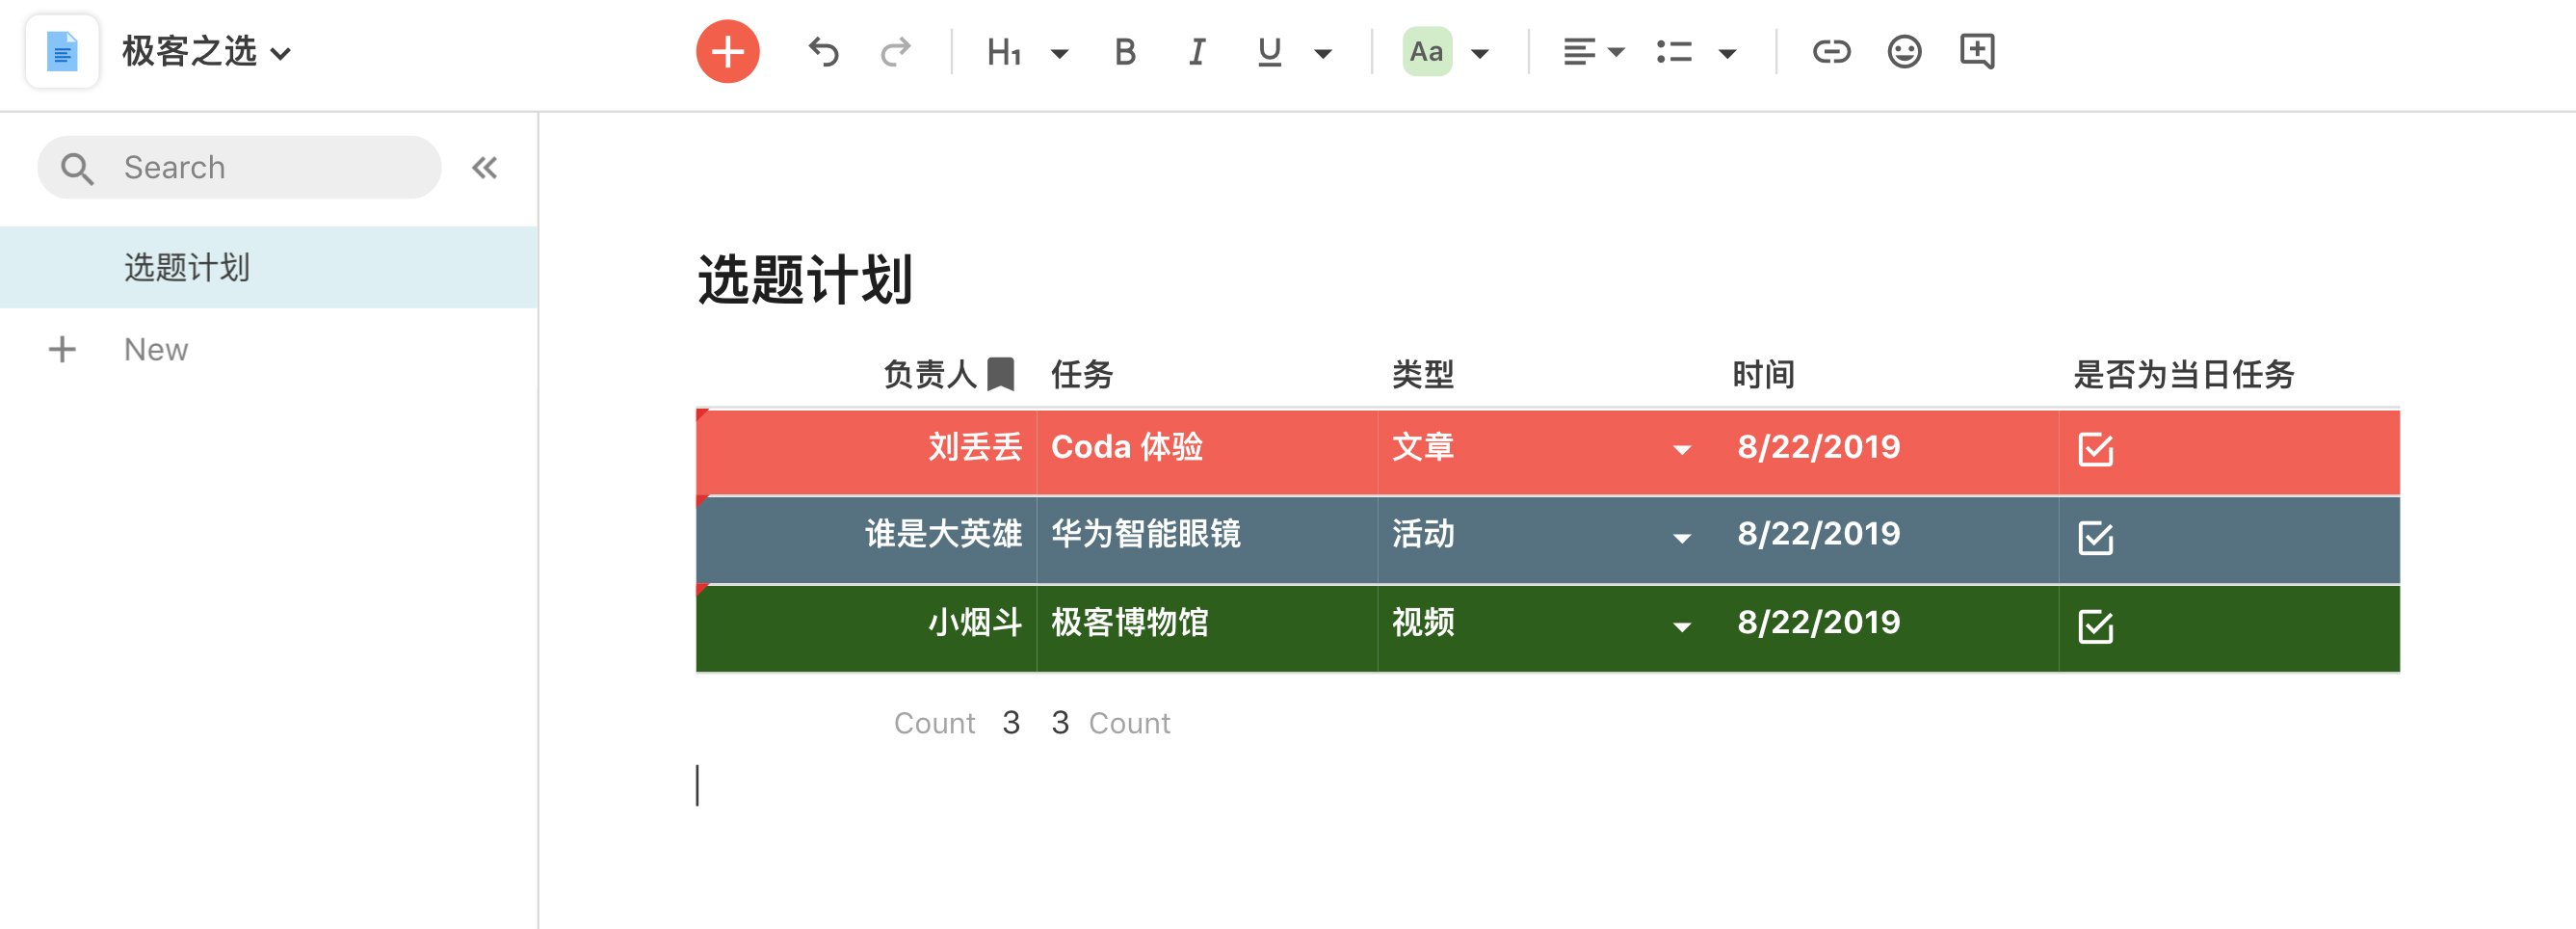Screen dimensions: 2576x929
Task: Open the bulleted list icon
Action: click(1674, 51)
